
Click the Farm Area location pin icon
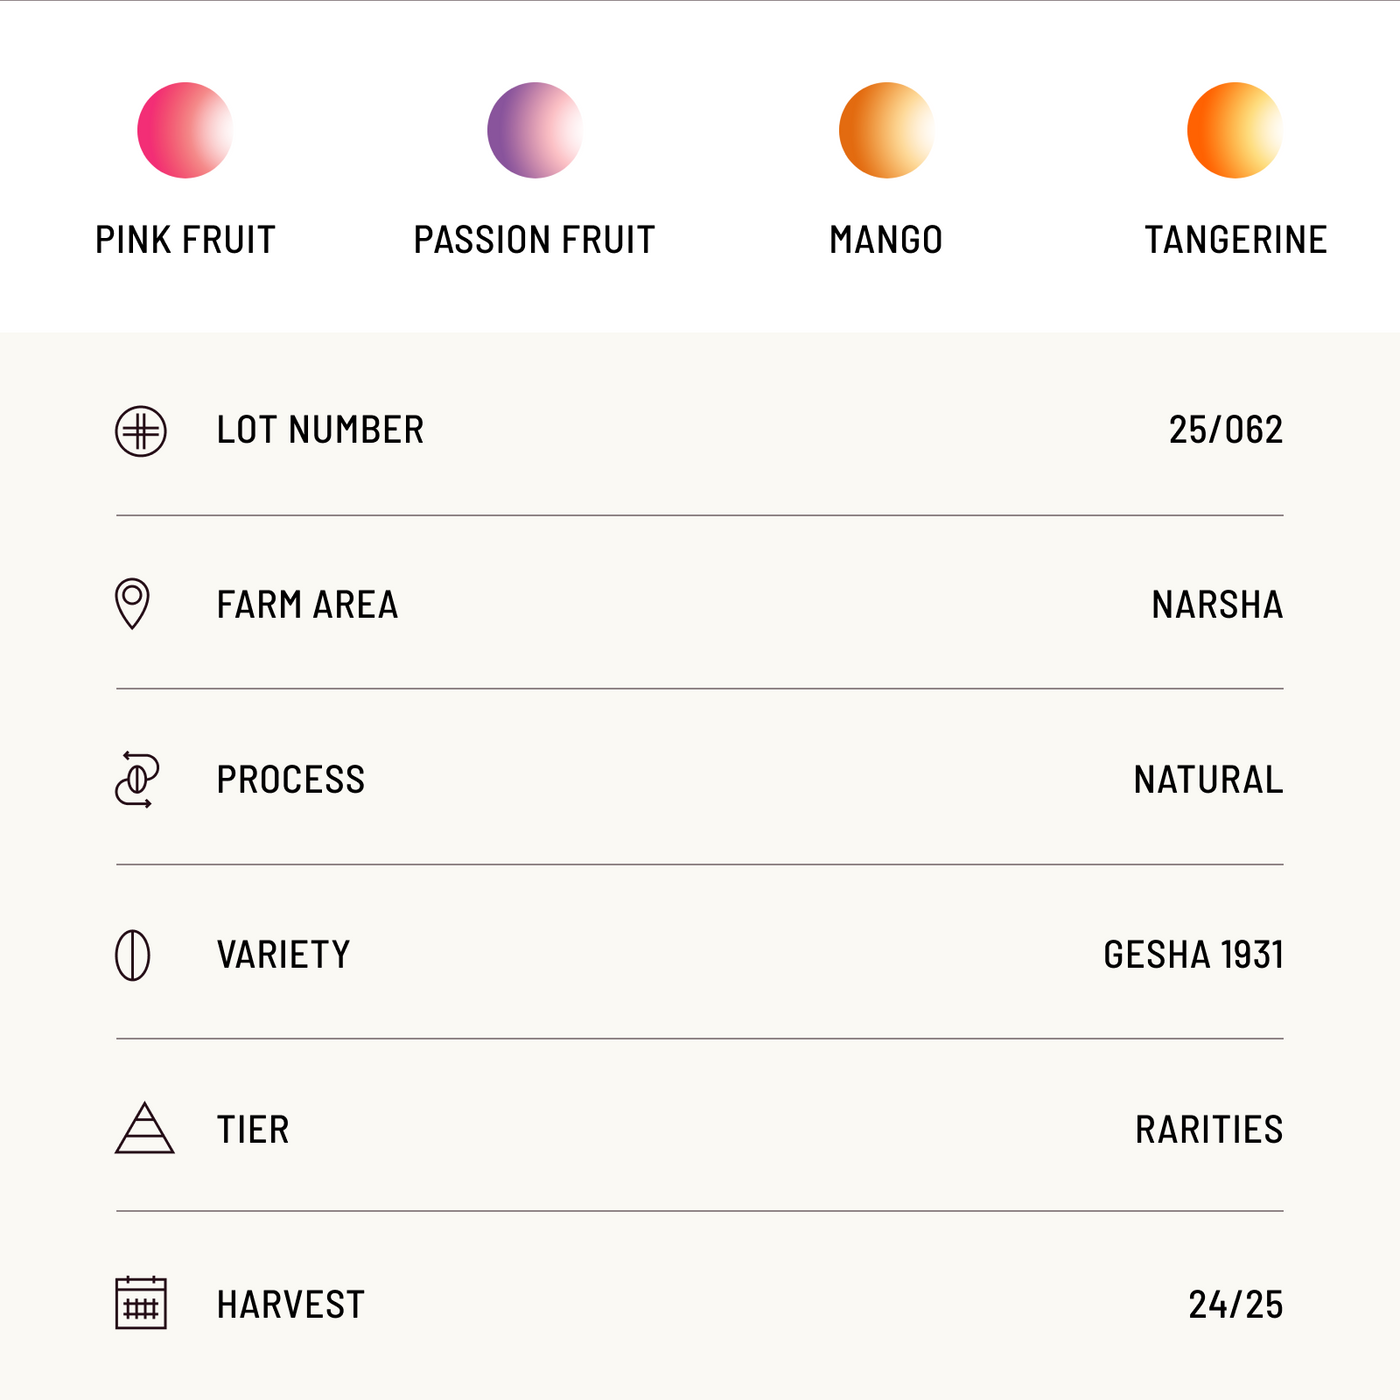pos(132,603)
